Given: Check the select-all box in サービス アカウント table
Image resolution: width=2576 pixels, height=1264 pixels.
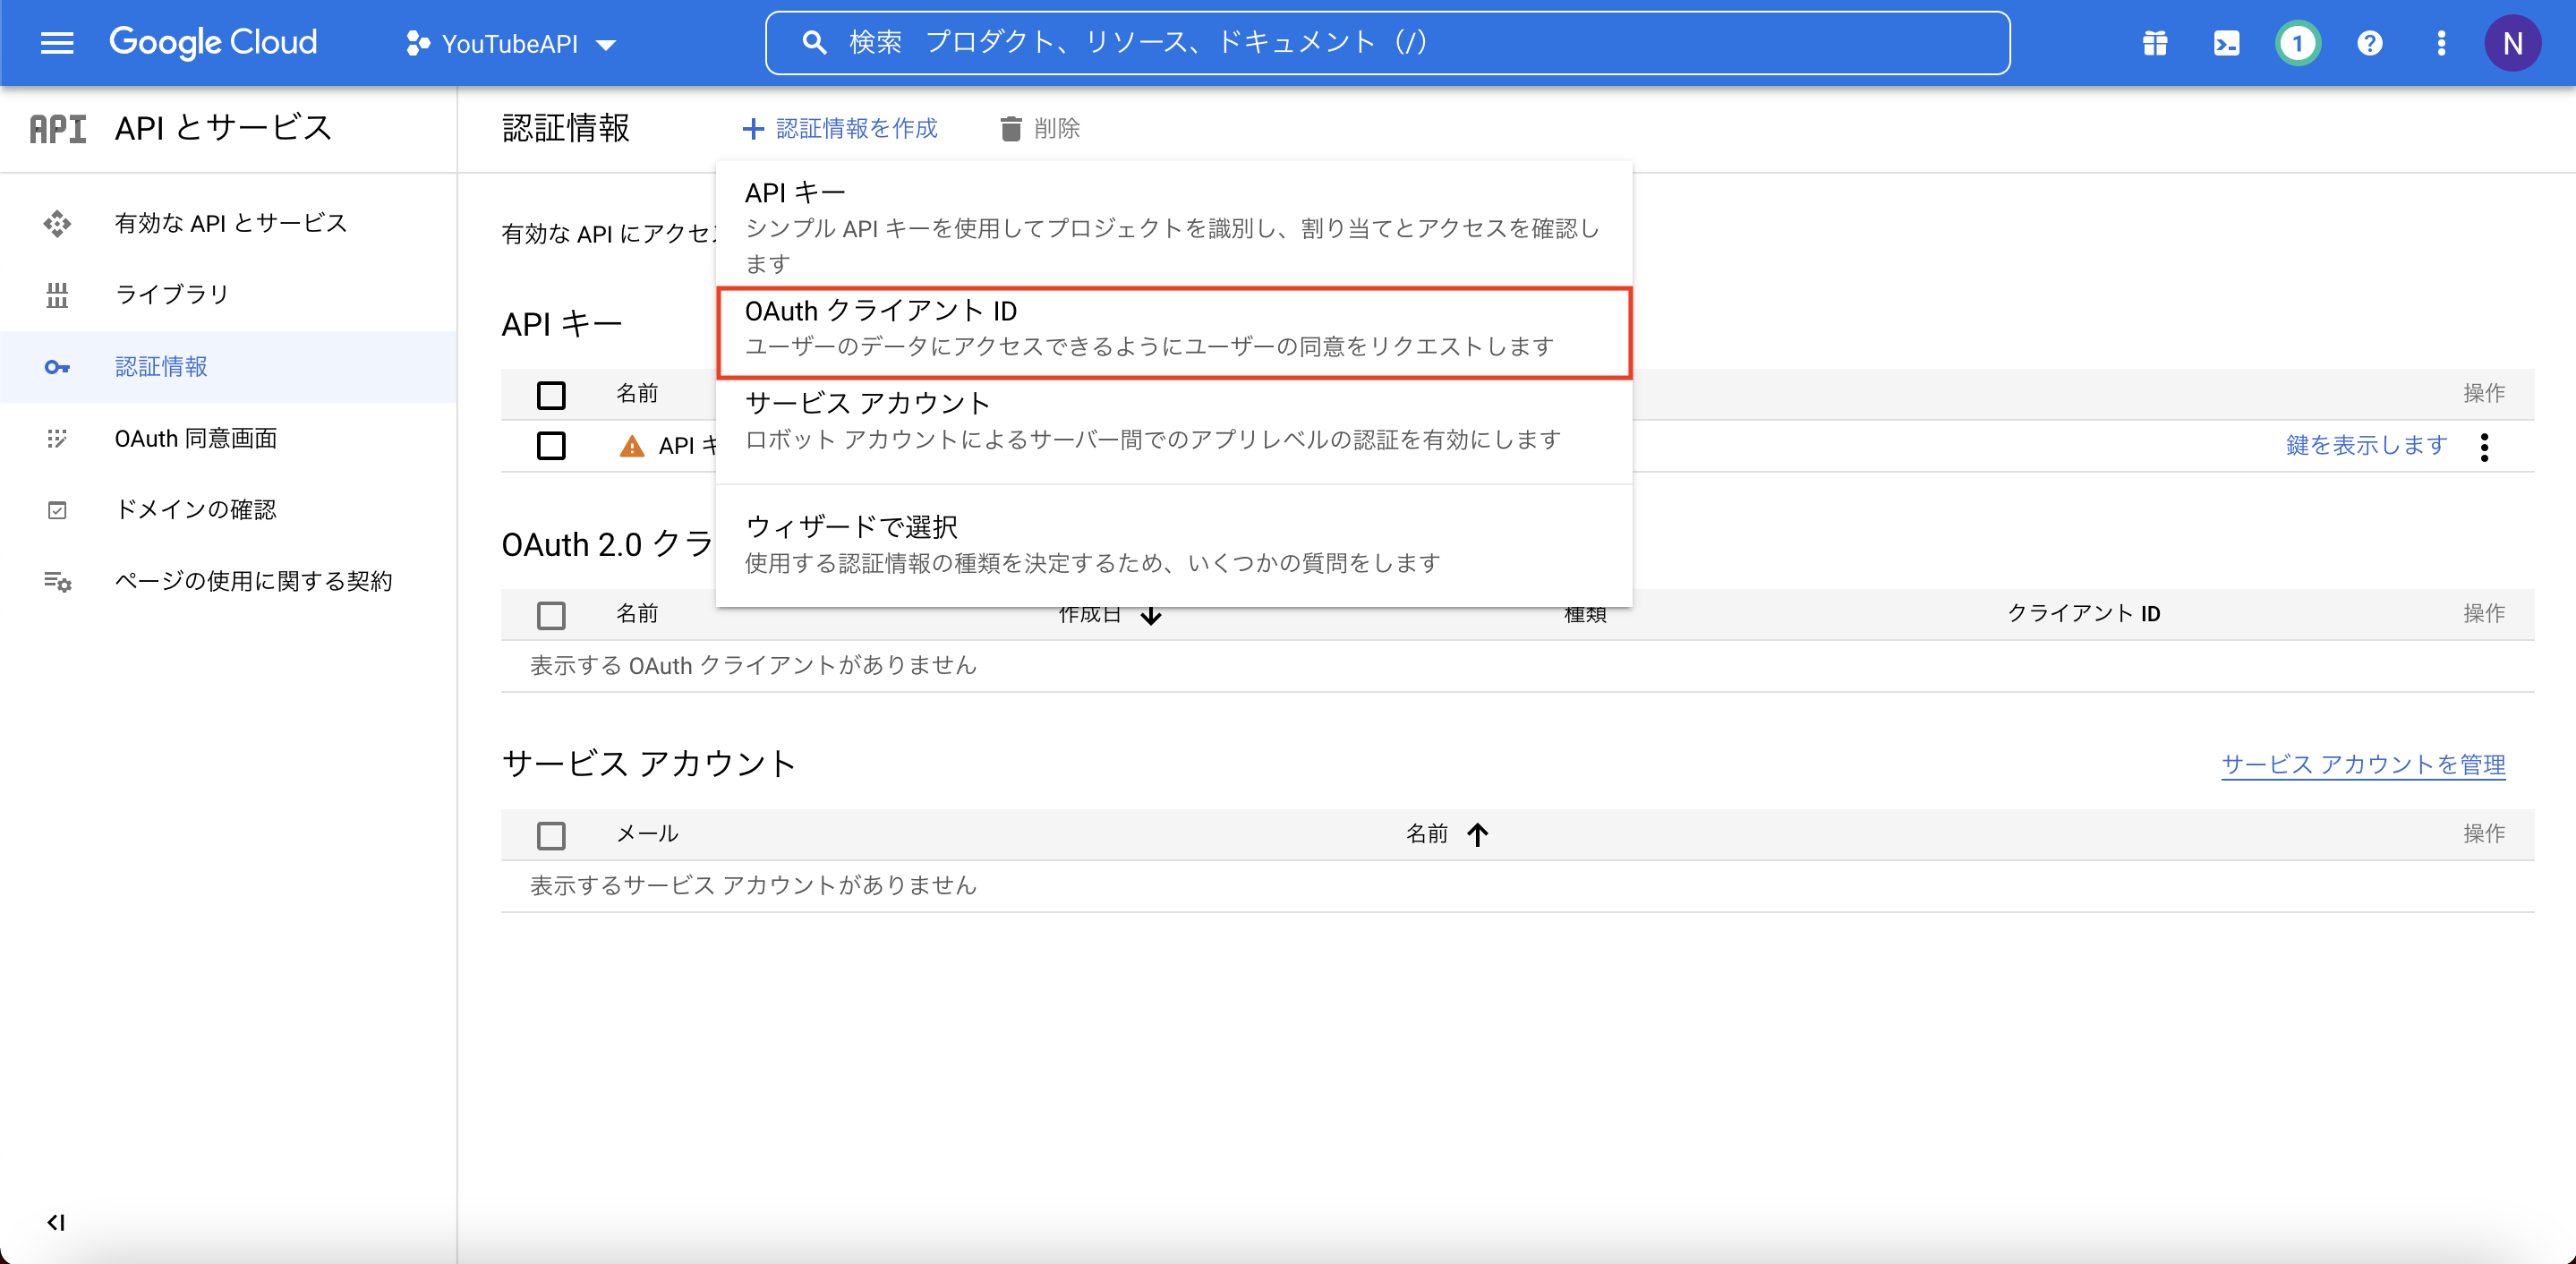Looking at the screenshot, I should [x=551, y=836].
